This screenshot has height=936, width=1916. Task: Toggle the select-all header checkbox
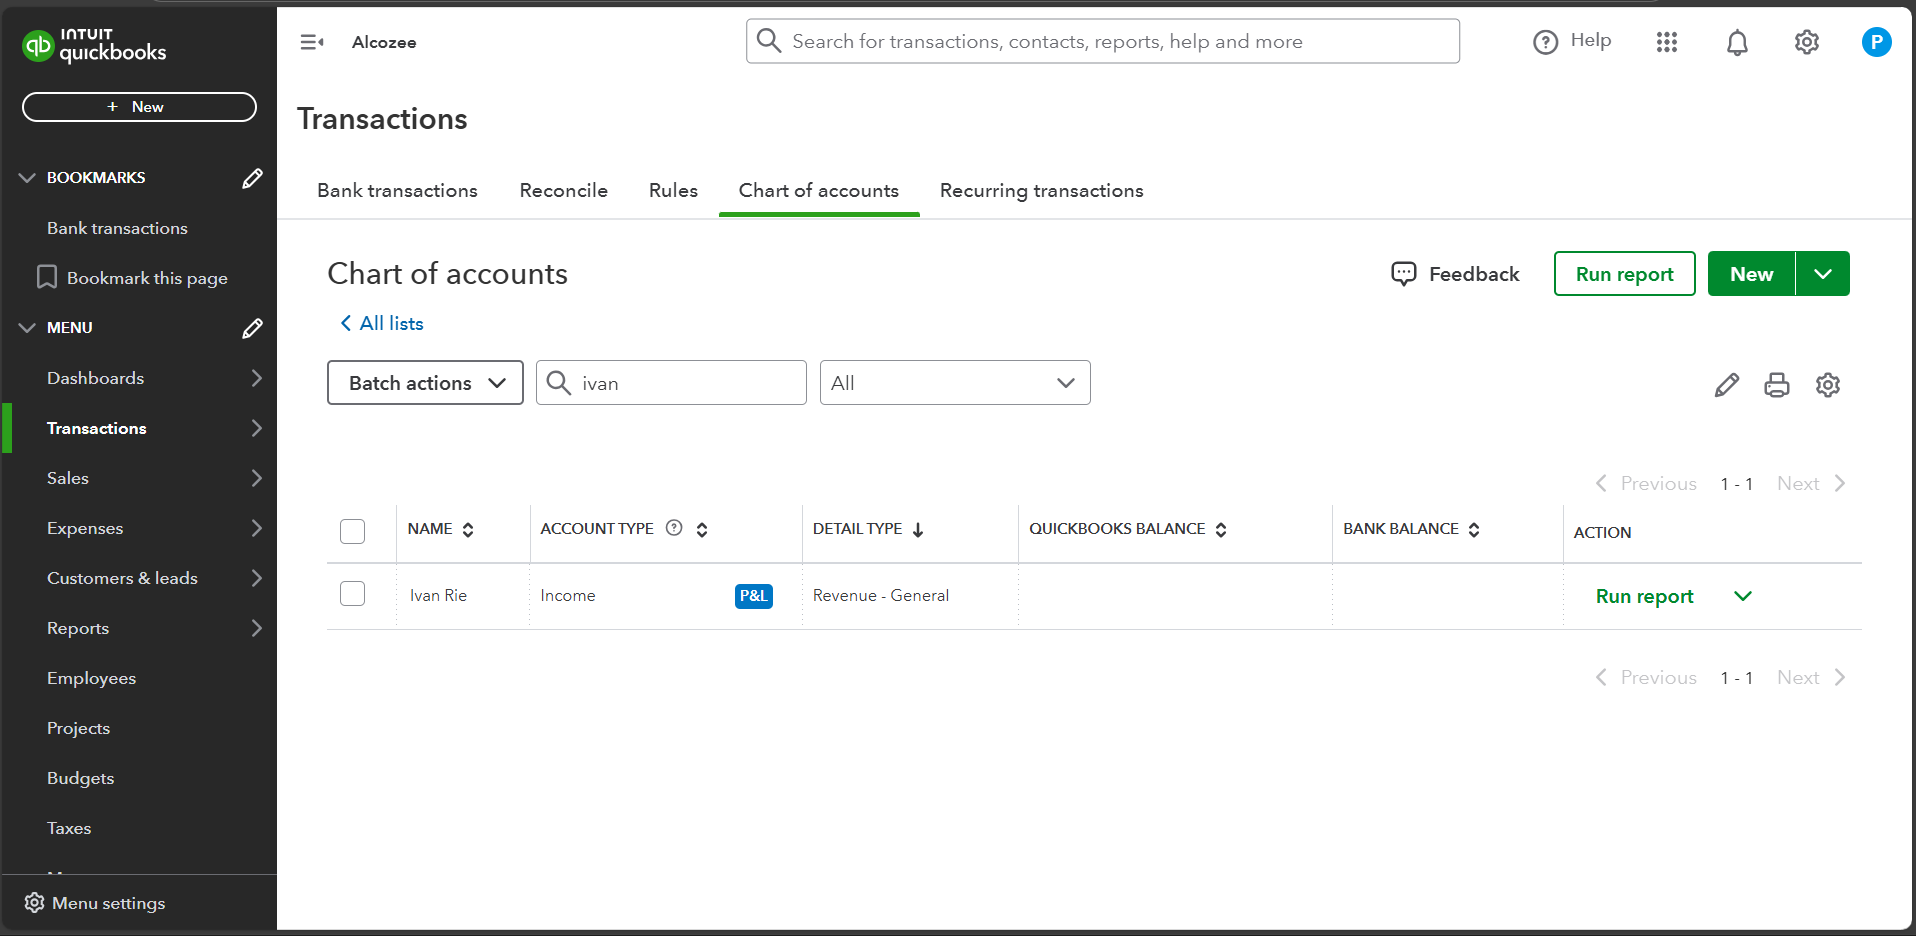352,531
